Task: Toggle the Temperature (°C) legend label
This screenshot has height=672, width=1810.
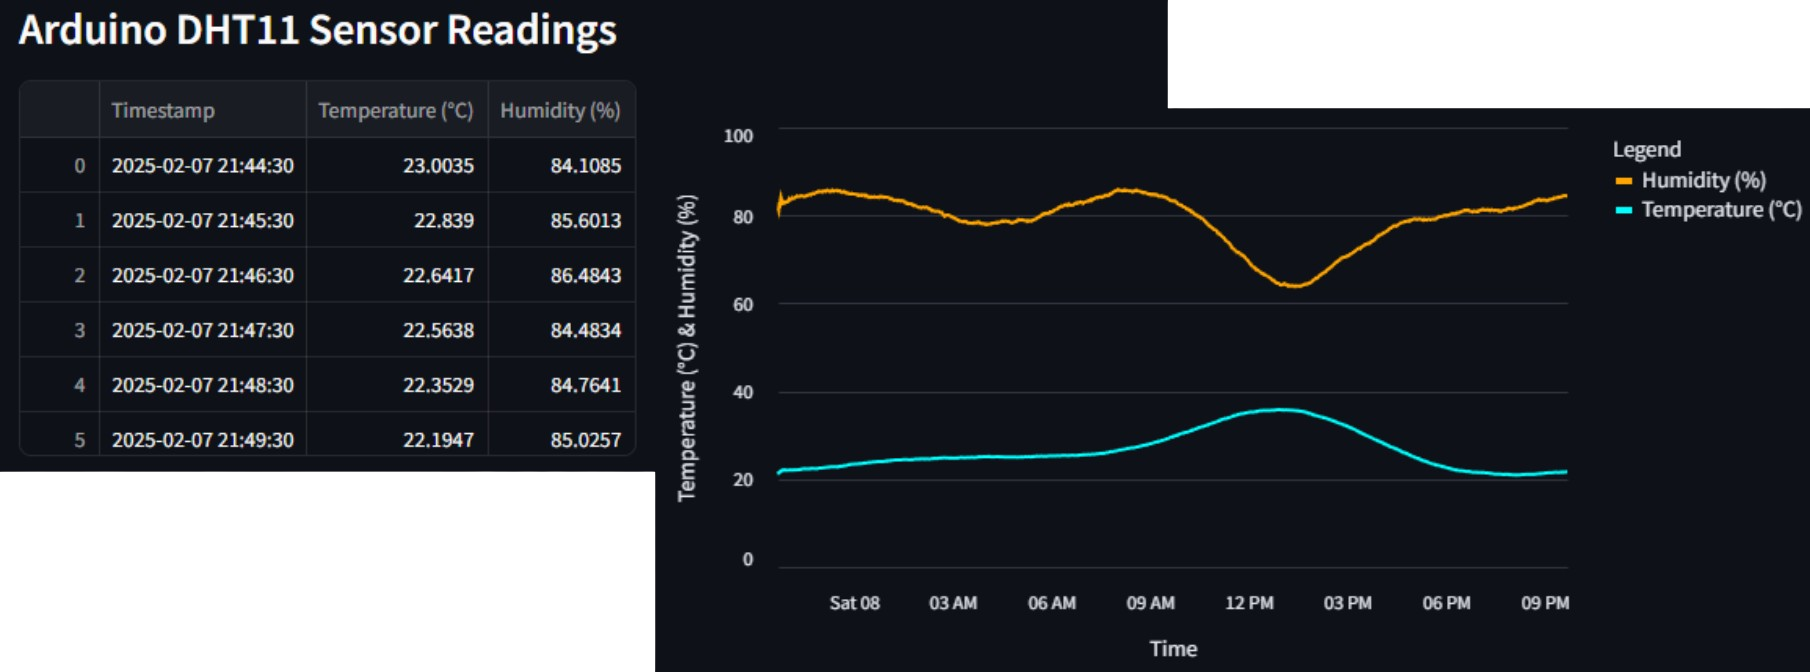Action: [1720, 210]
